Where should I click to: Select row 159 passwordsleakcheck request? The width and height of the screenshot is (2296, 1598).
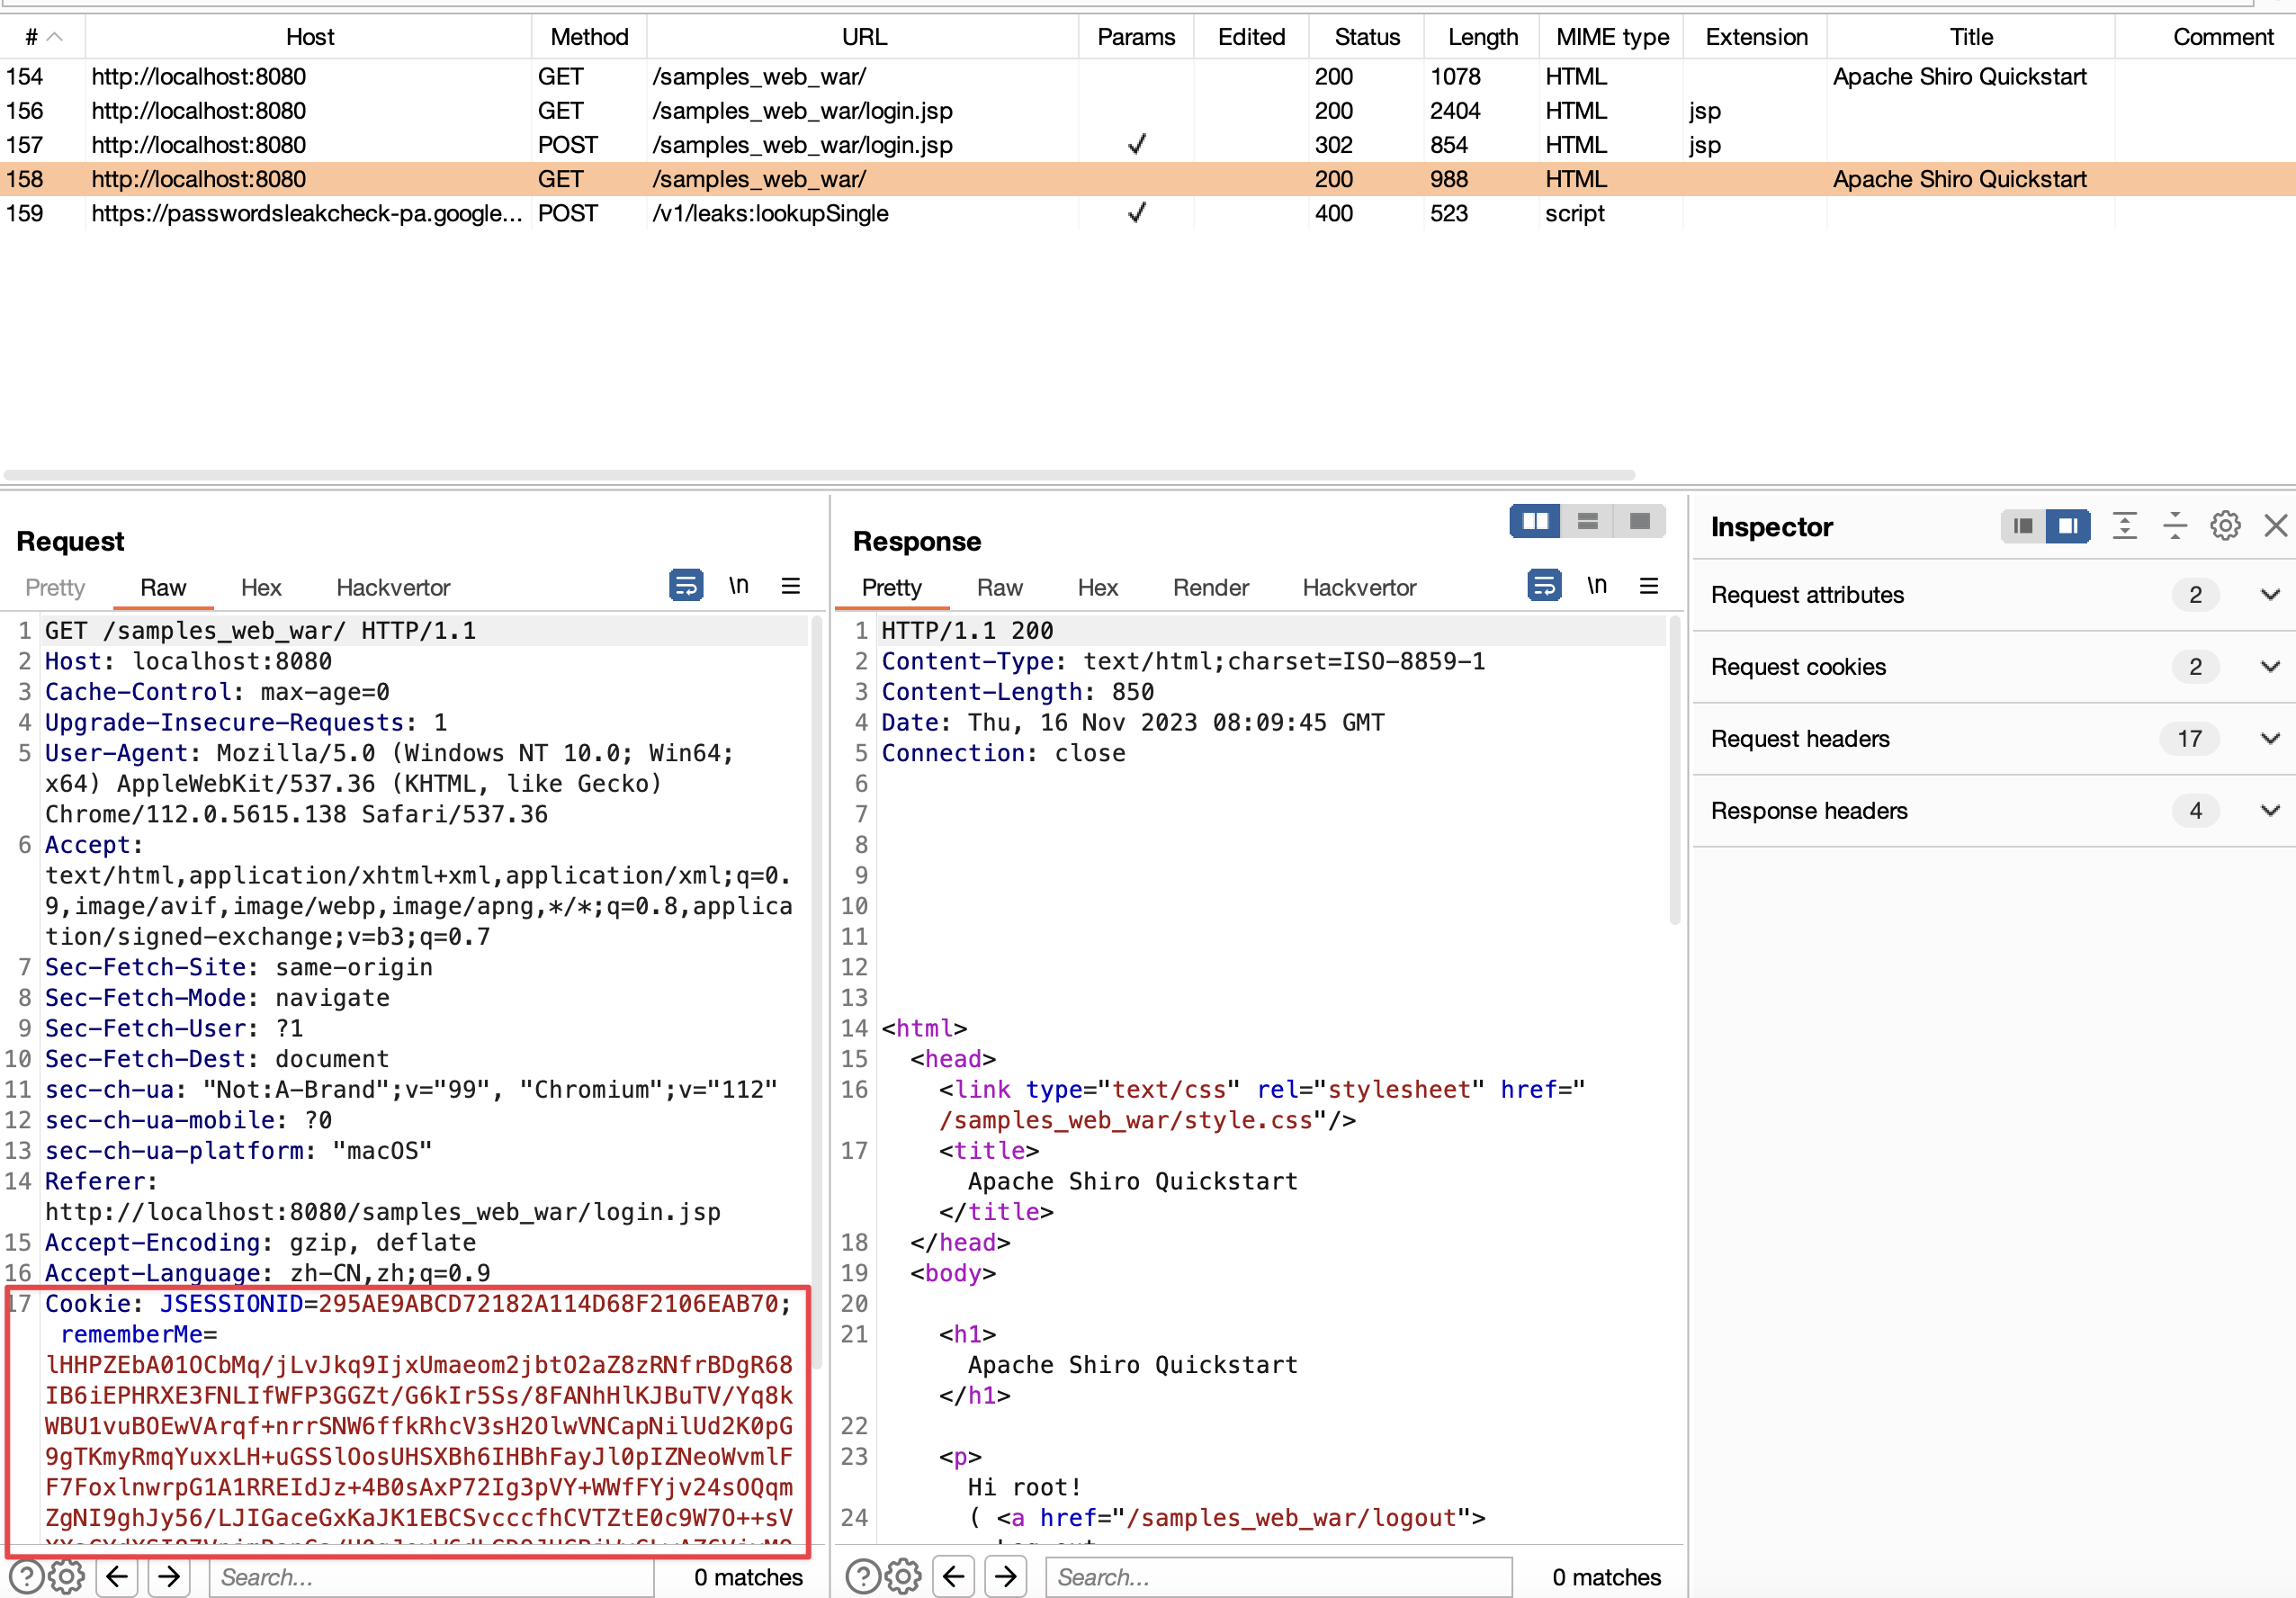[1148, 213]
